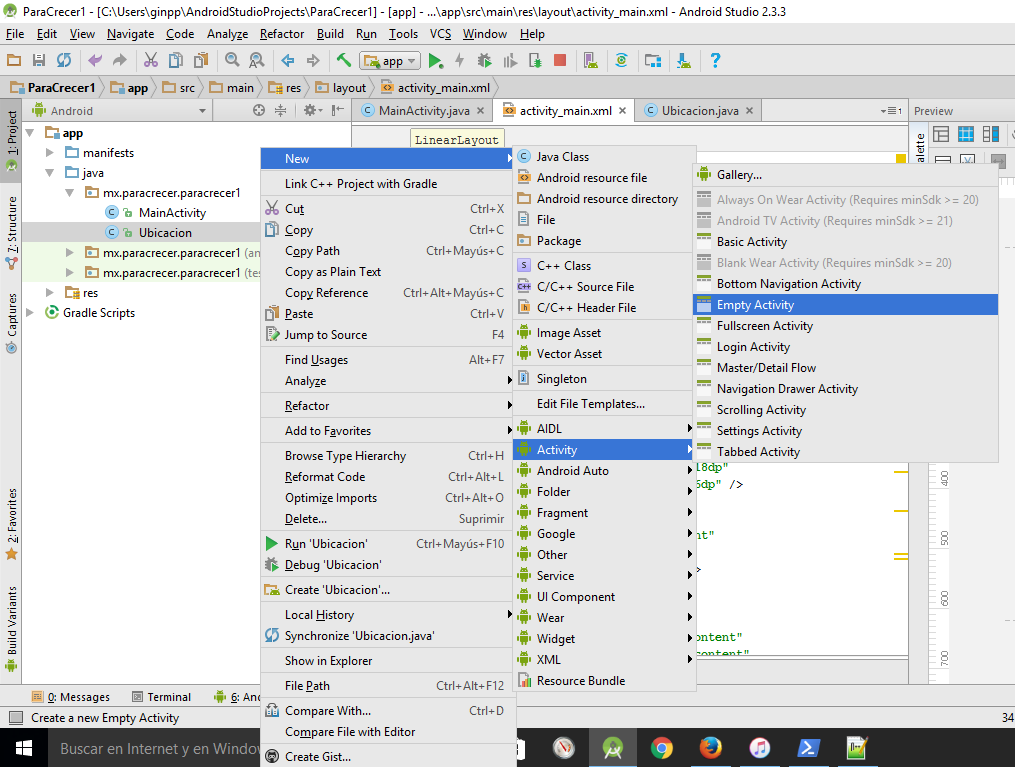Click the Help question mark icon
Viewport: 1015px width, 767px height.
(x=715, y=61)
